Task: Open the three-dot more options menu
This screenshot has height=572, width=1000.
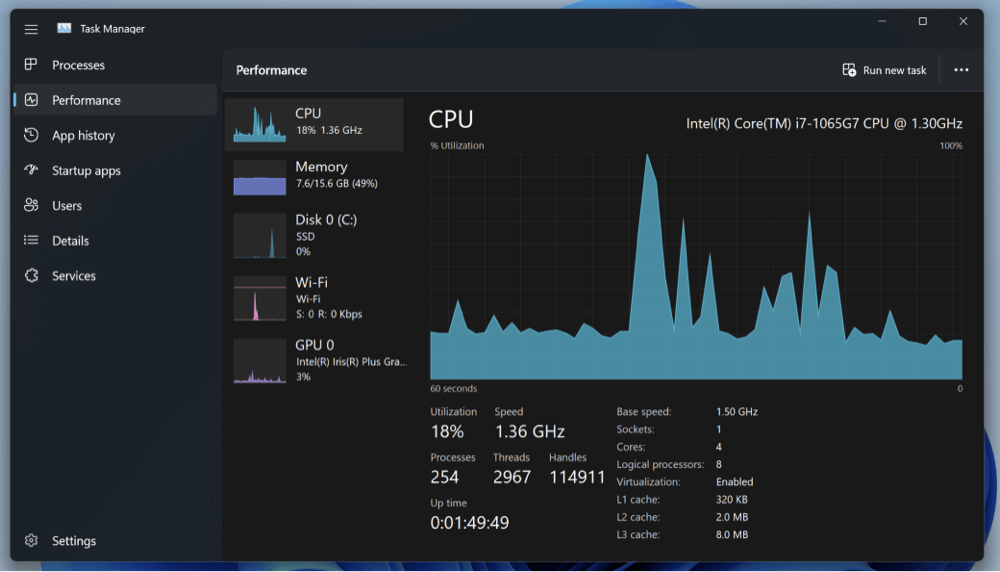Action: pyautogui.click(x=961, y=70)
